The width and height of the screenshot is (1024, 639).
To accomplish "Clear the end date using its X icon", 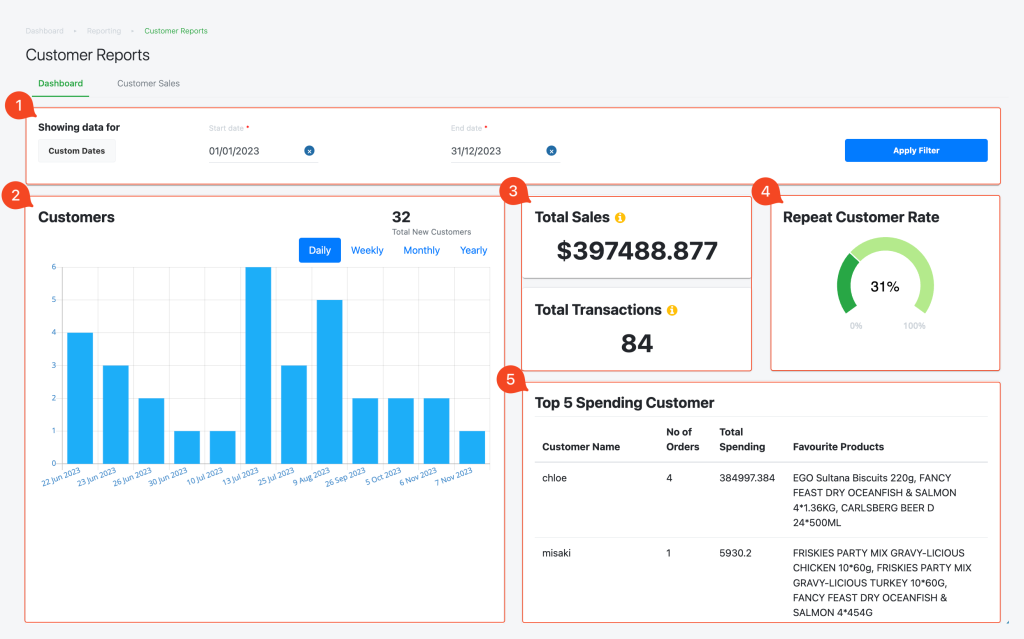I will [x=551, y=150].
